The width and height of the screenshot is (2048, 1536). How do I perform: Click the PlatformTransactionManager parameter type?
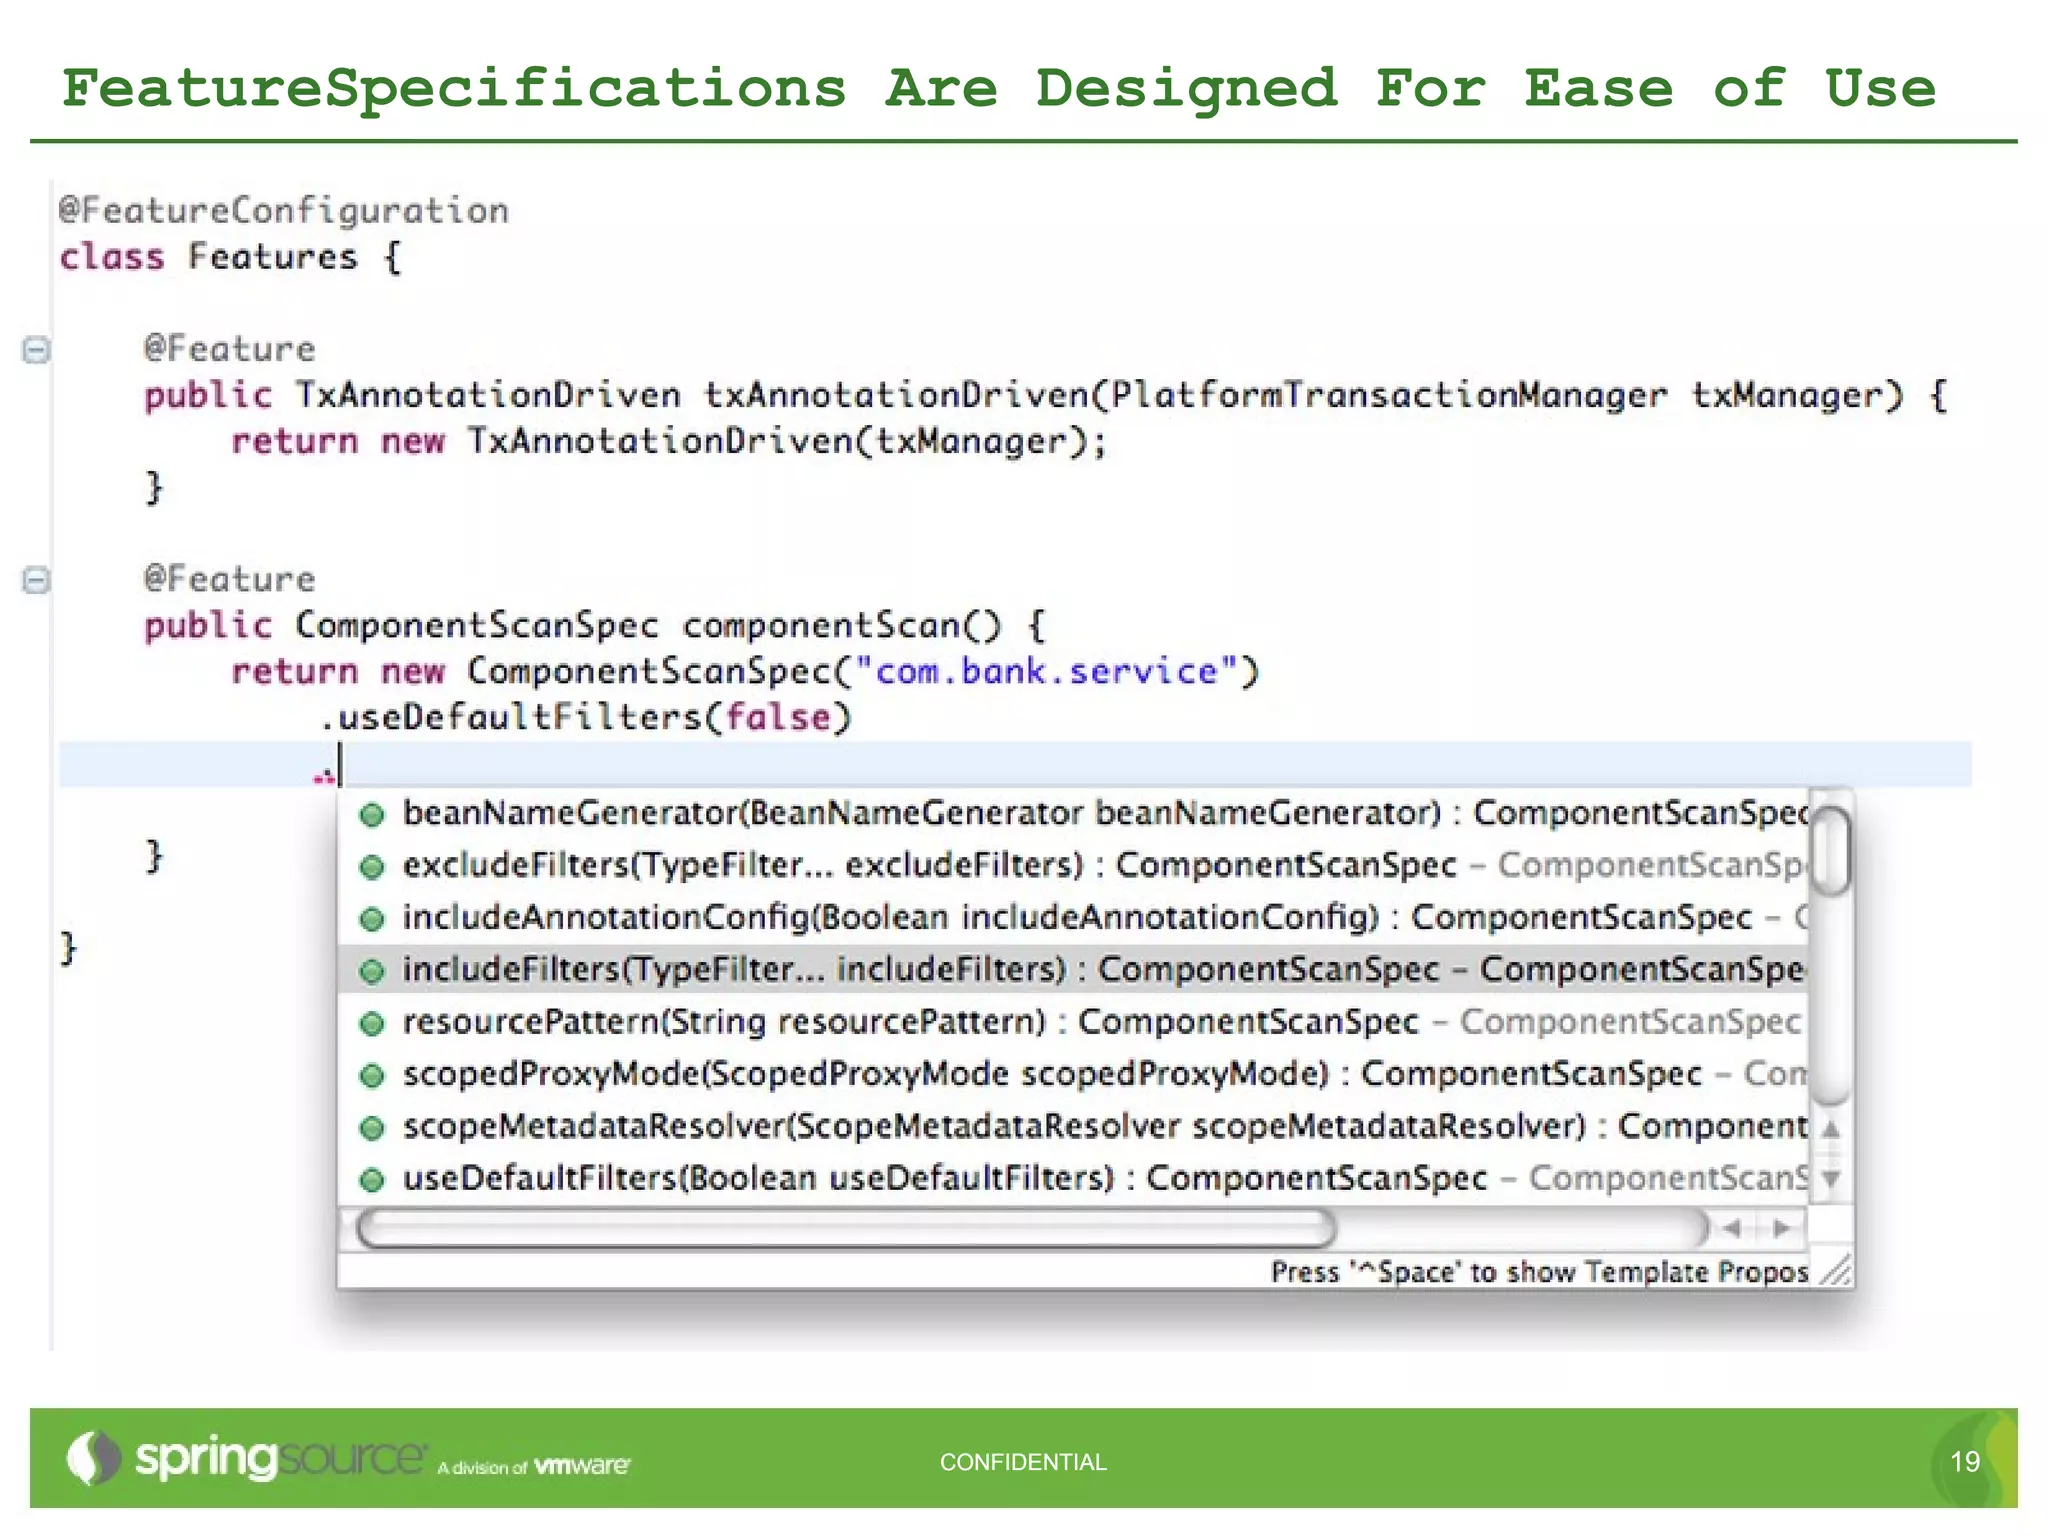tap(1389, 395)
